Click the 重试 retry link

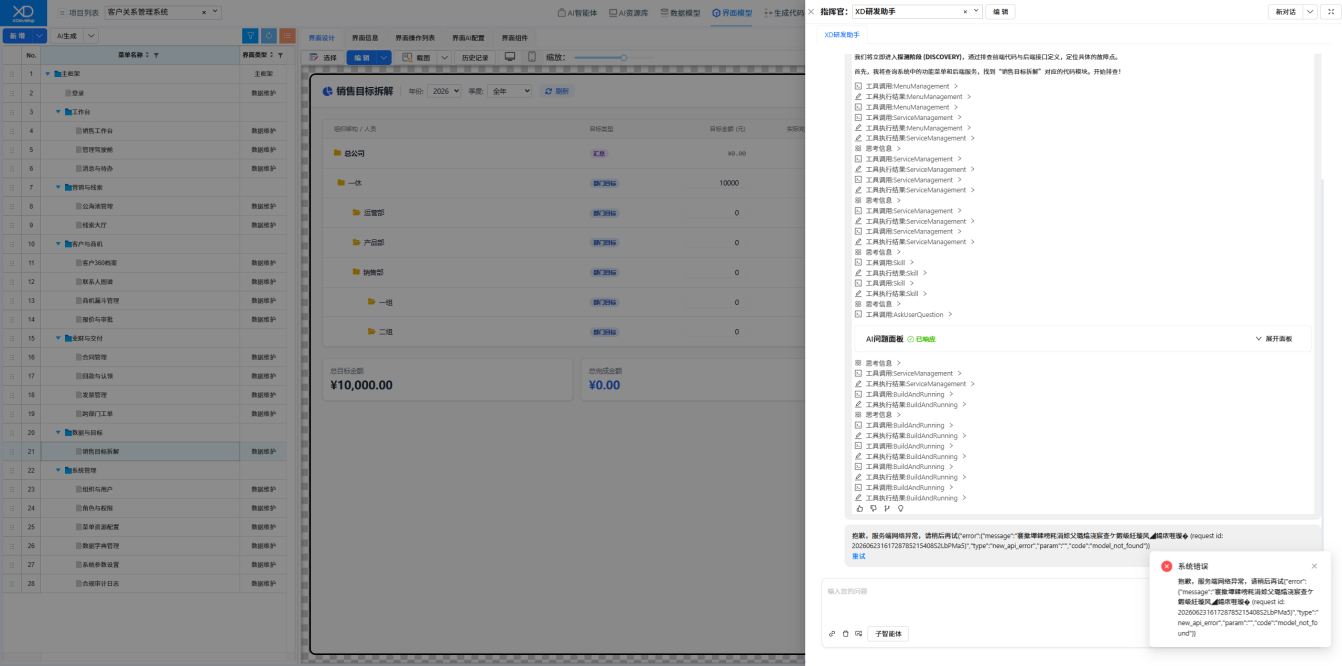click(x=858, y=556)
